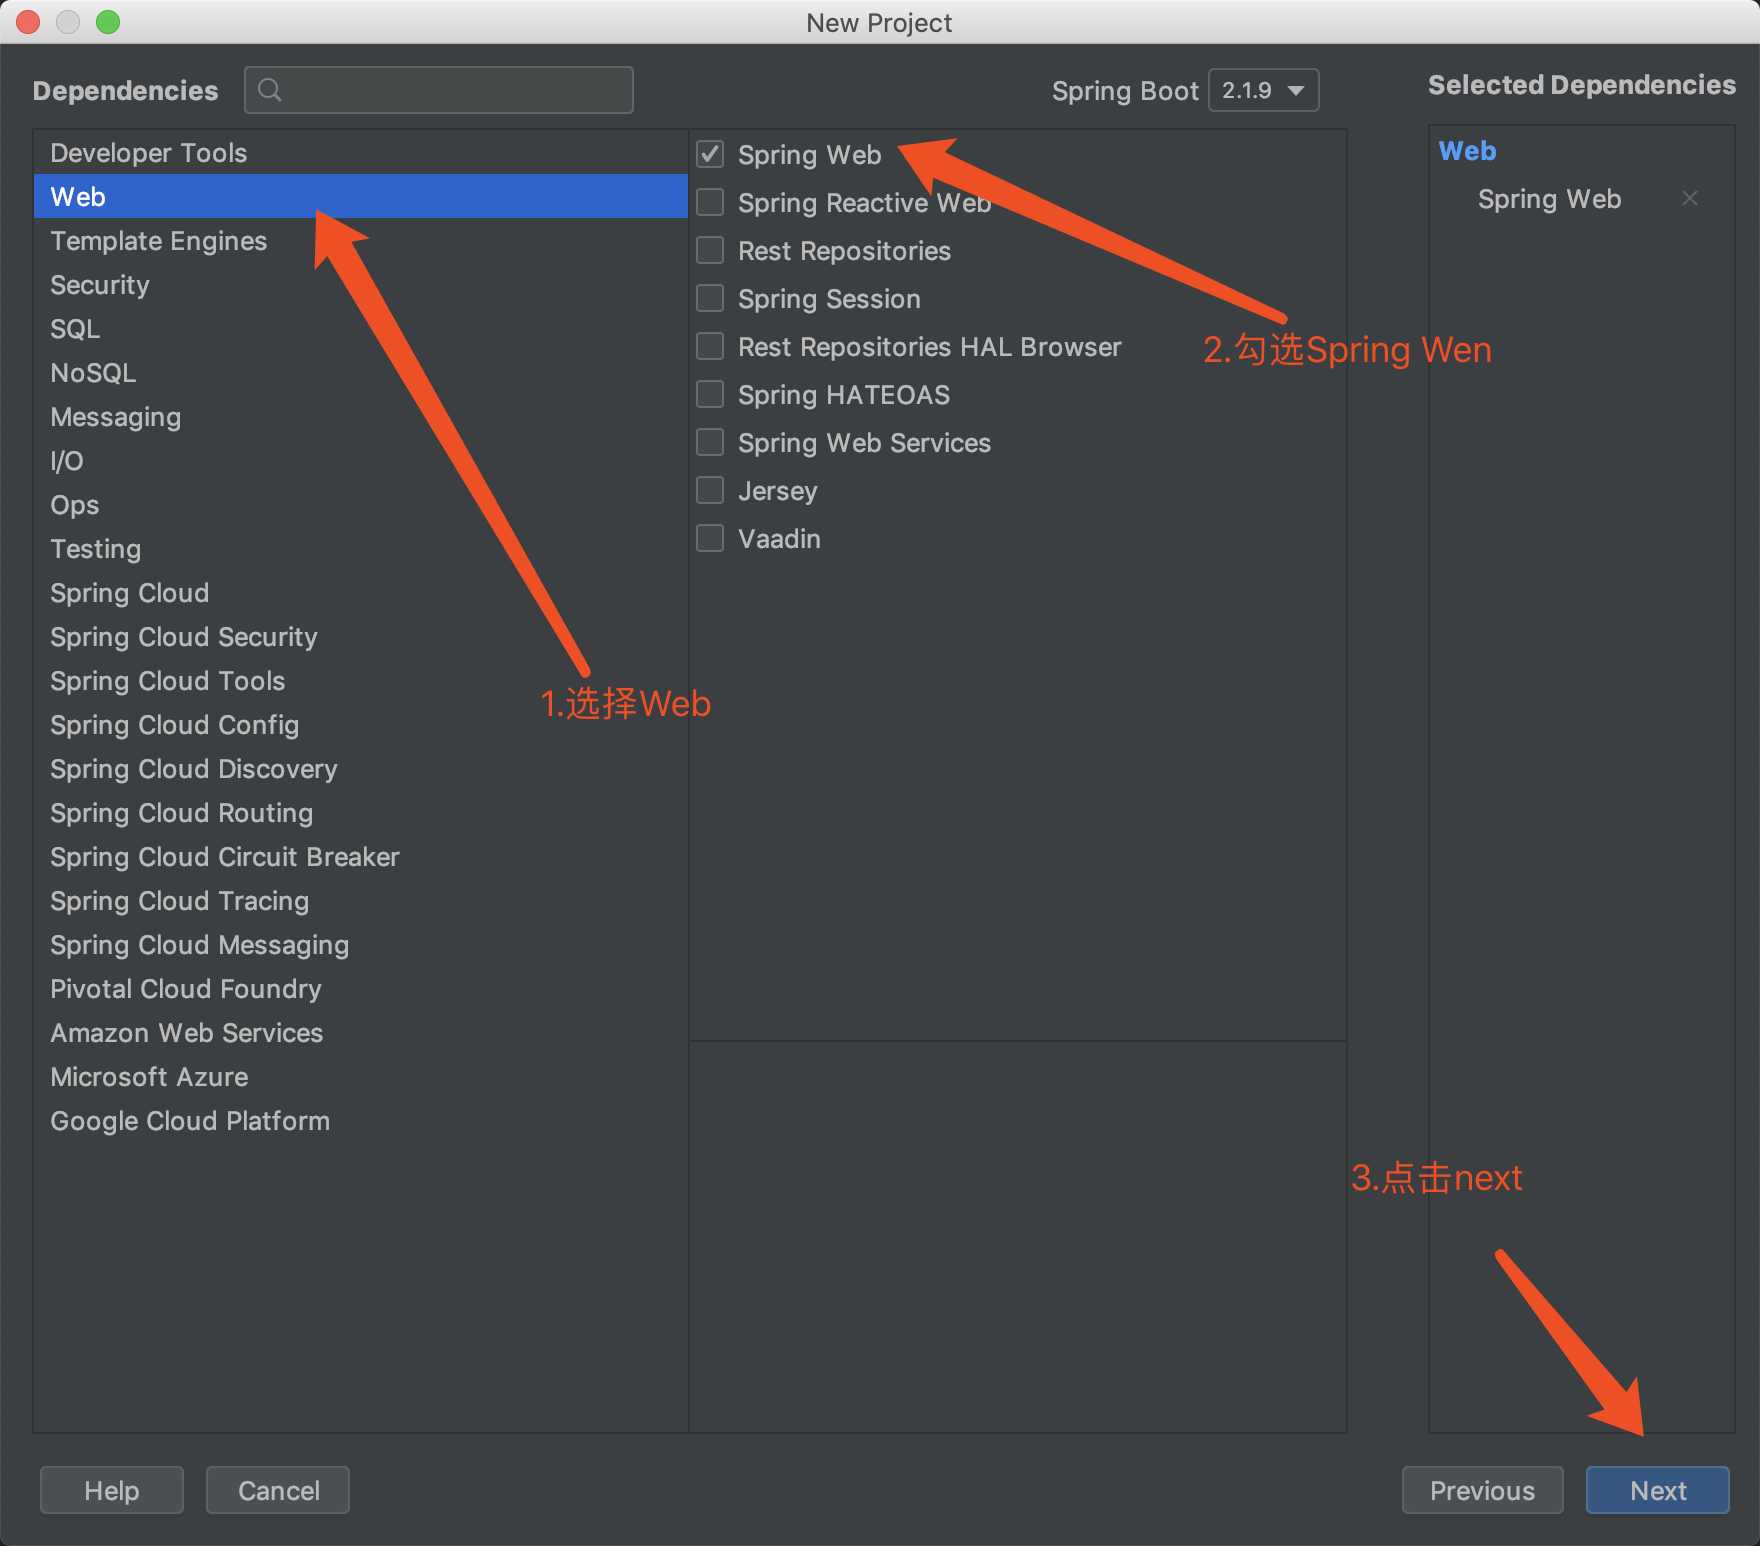Click the search magnifier icon in Dependencies
The width and height of the screenshot is (1760, 1546).
[x=269, y=90]
